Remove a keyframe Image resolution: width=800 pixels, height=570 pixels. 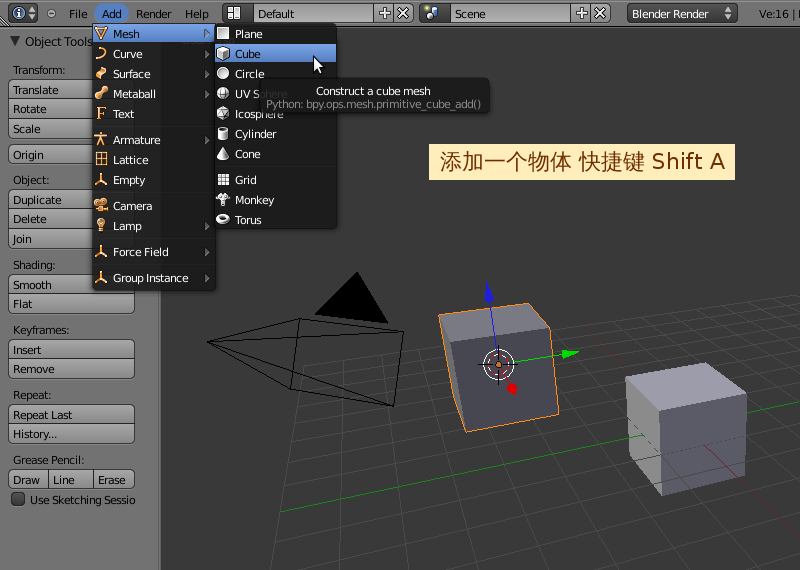click(x=71, y=369)
